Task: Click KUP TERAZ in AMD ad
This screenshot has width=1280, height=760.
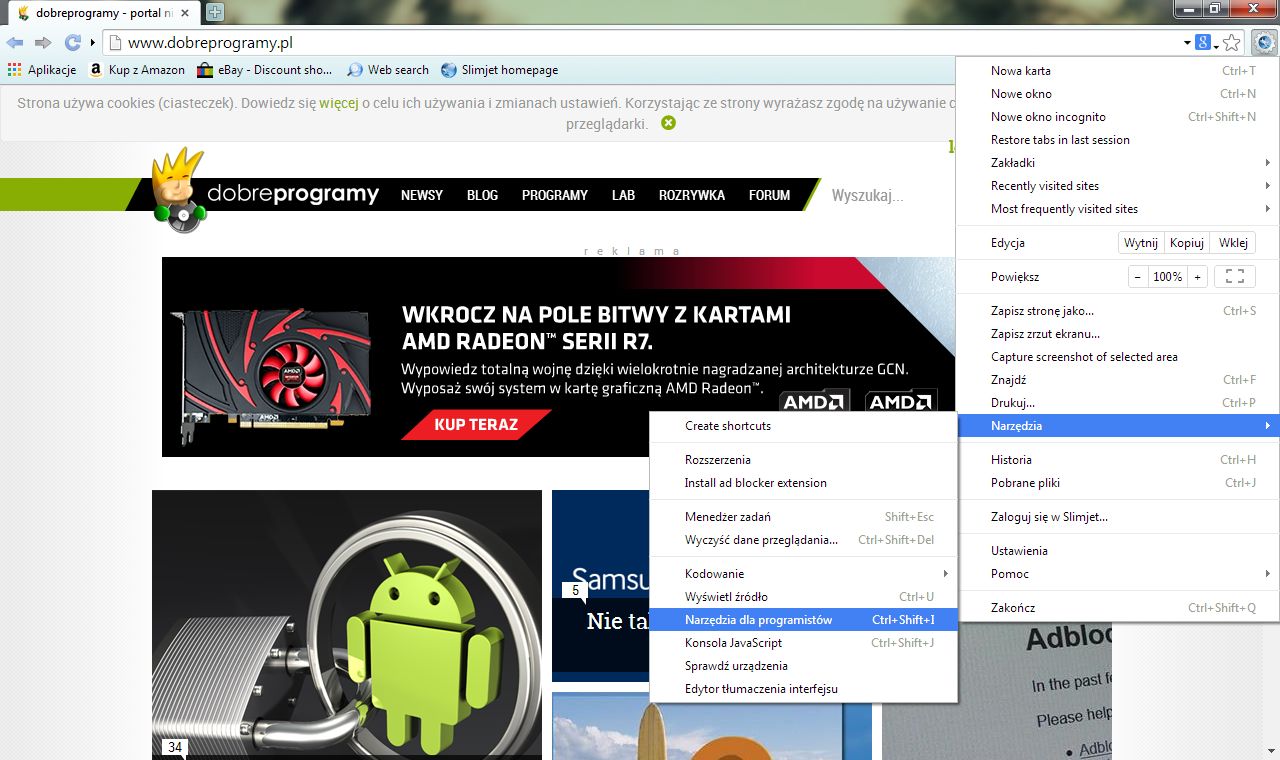Action: tap(476, 424)
